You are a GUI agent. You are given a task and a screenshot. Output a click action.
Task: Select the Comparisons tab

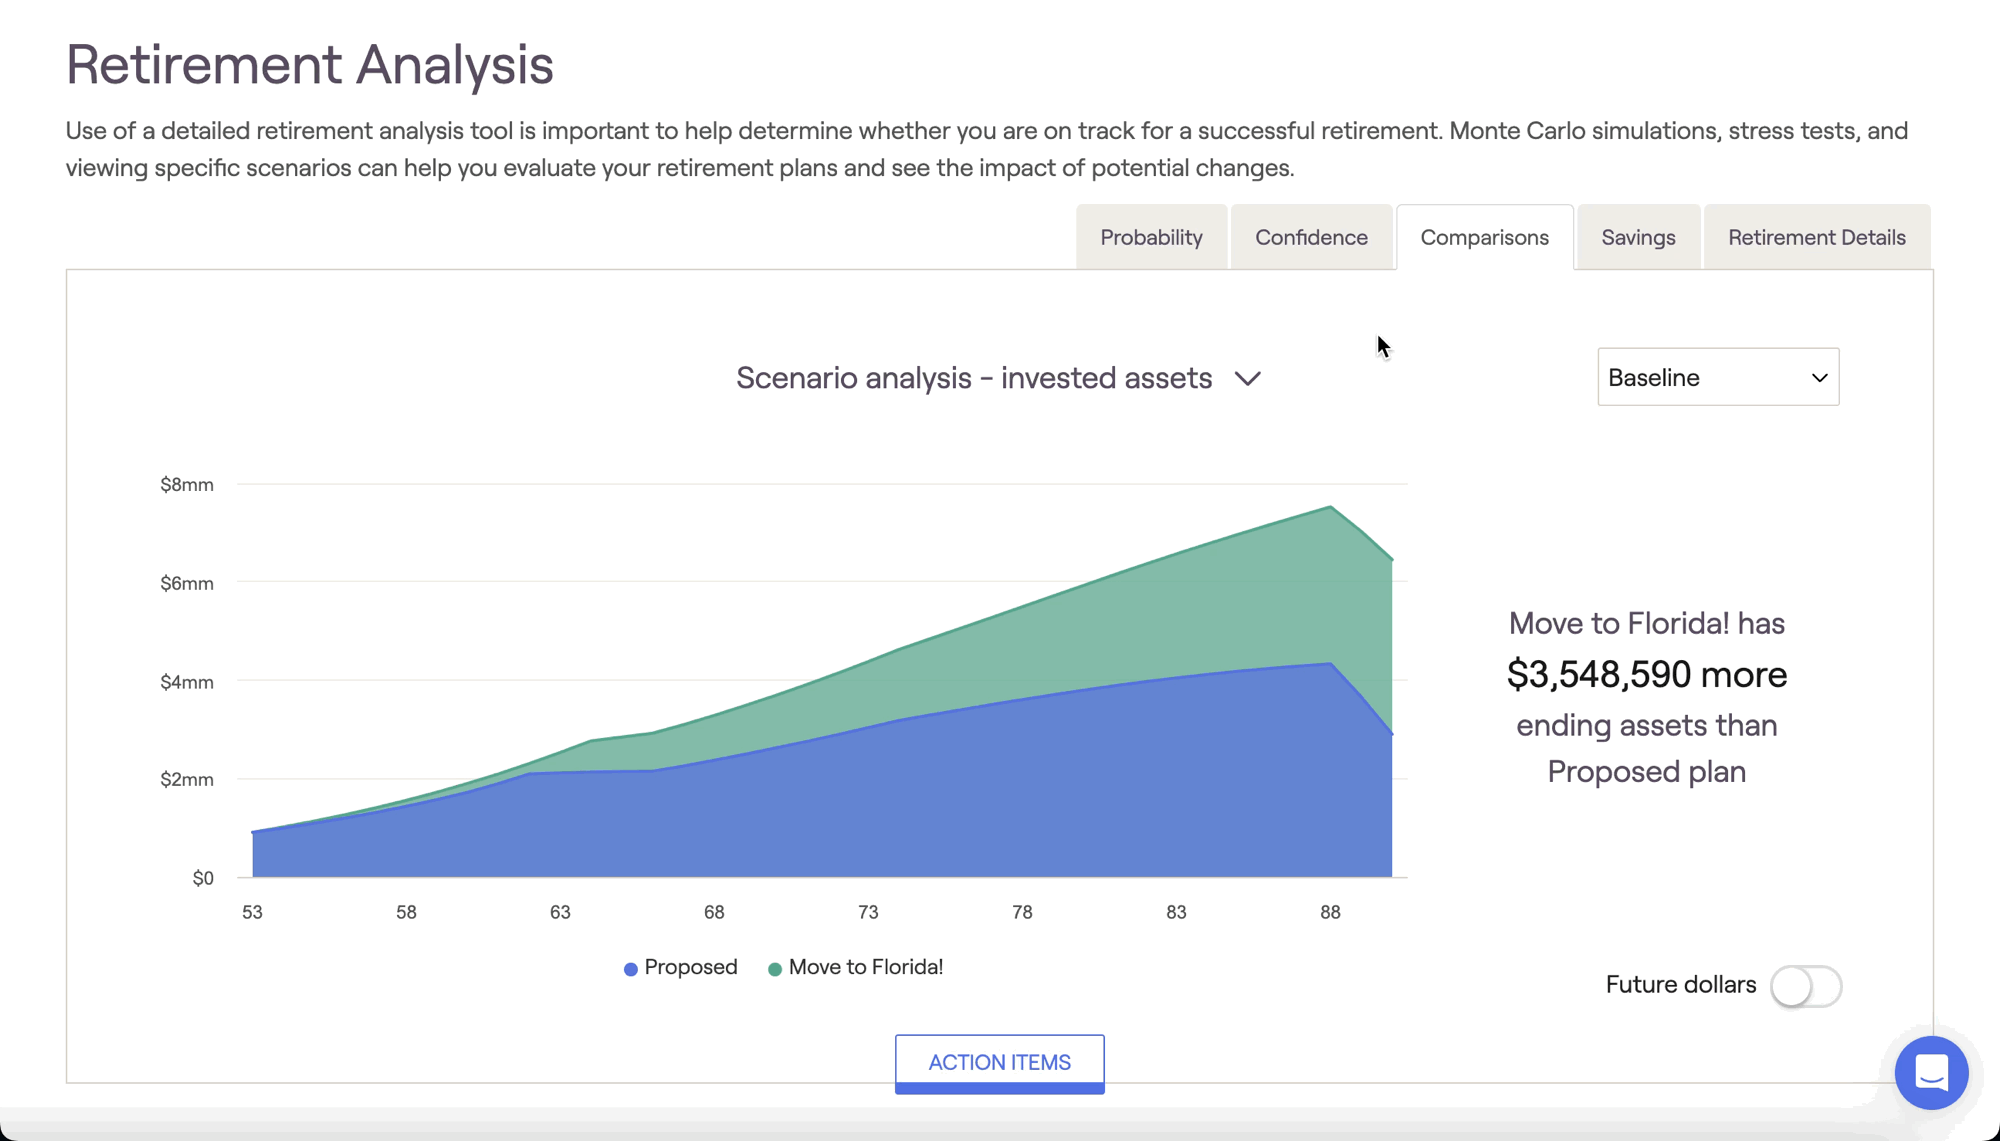pos(1484,238)
